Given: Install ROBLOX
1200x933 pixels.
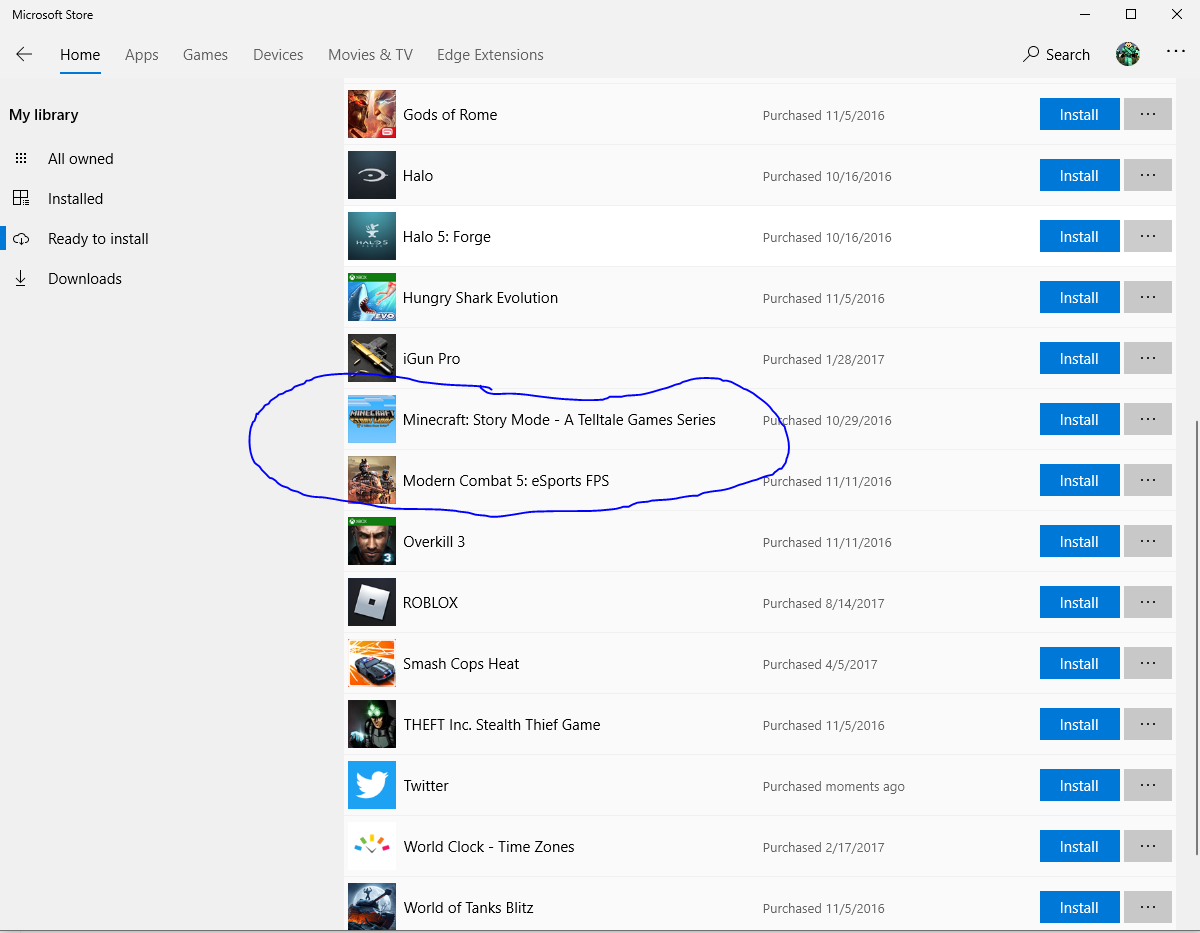Looking at the screenshot, I should click(x=1079, y=603).
